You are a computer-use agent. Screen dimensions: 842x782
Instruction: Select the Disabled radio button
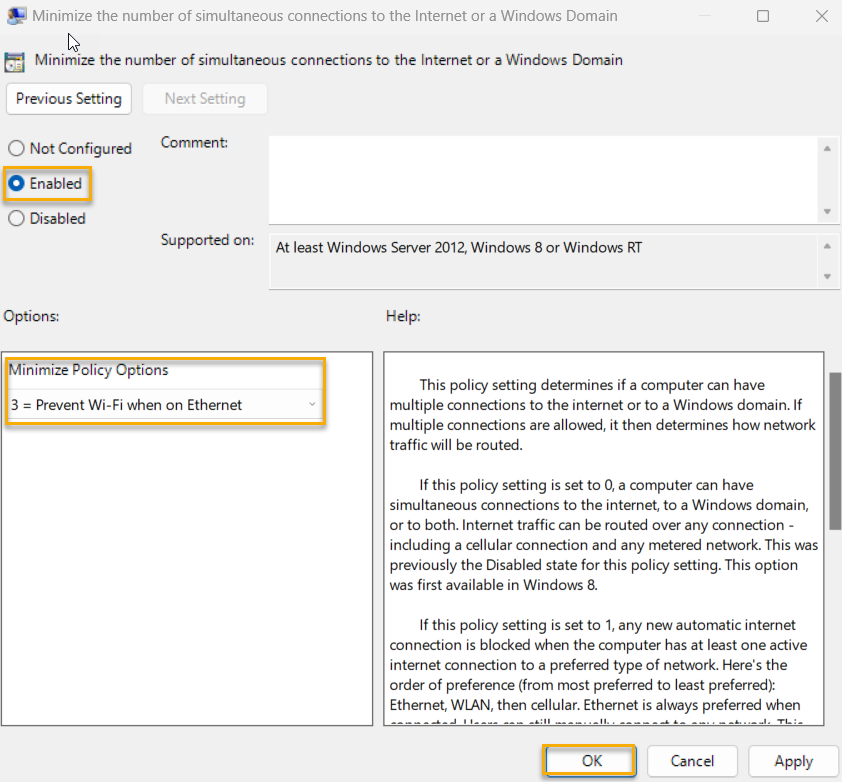click(x=16, y=218)
